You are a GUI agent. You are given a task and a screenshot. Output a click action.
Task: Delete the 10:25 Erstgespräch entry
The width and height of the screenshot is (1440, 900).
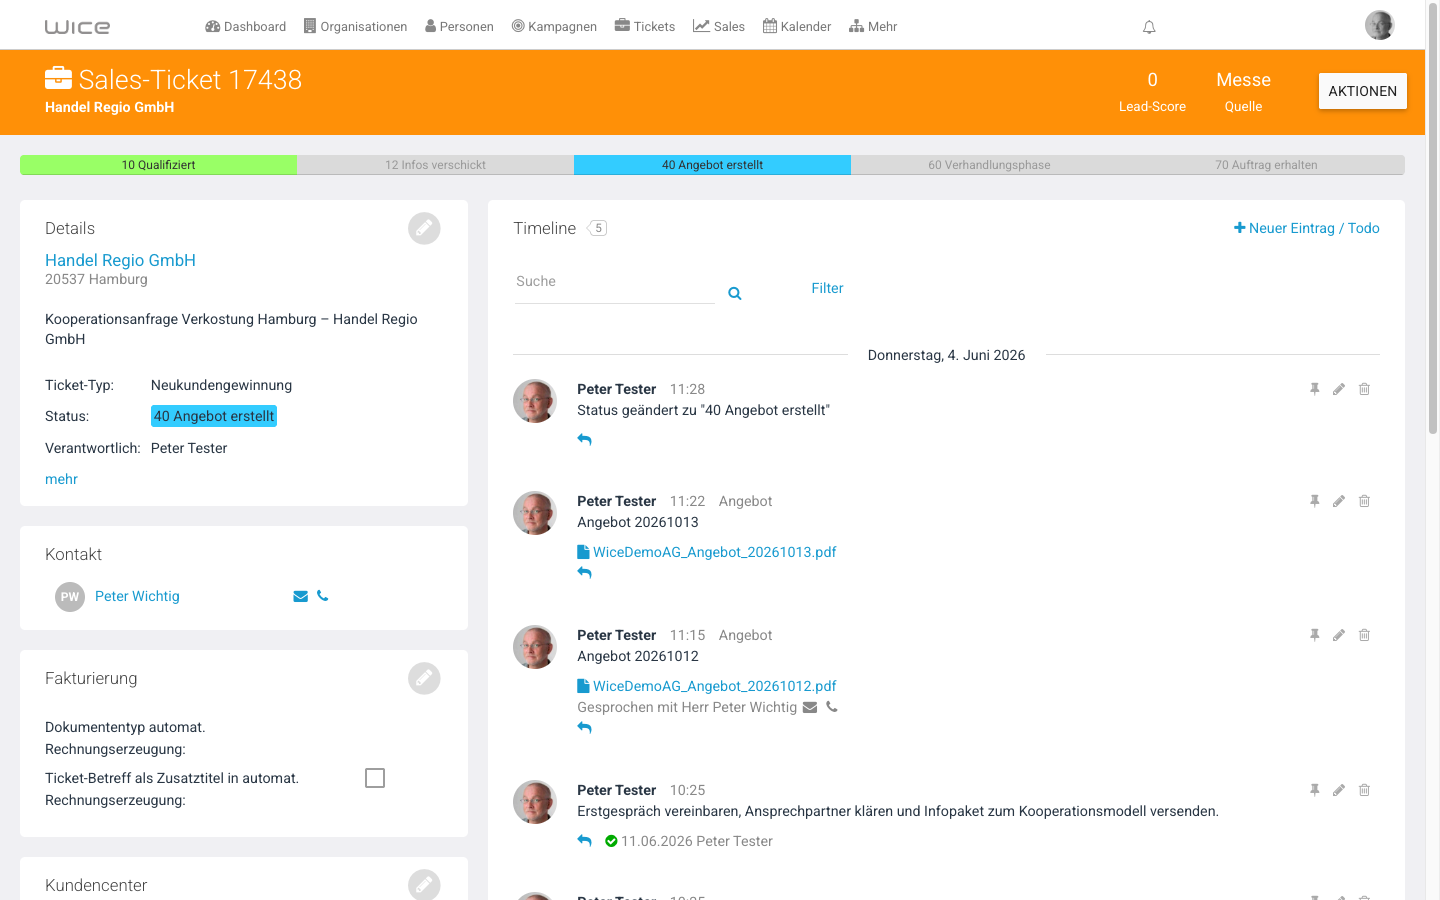click(x=1364, y=790)
